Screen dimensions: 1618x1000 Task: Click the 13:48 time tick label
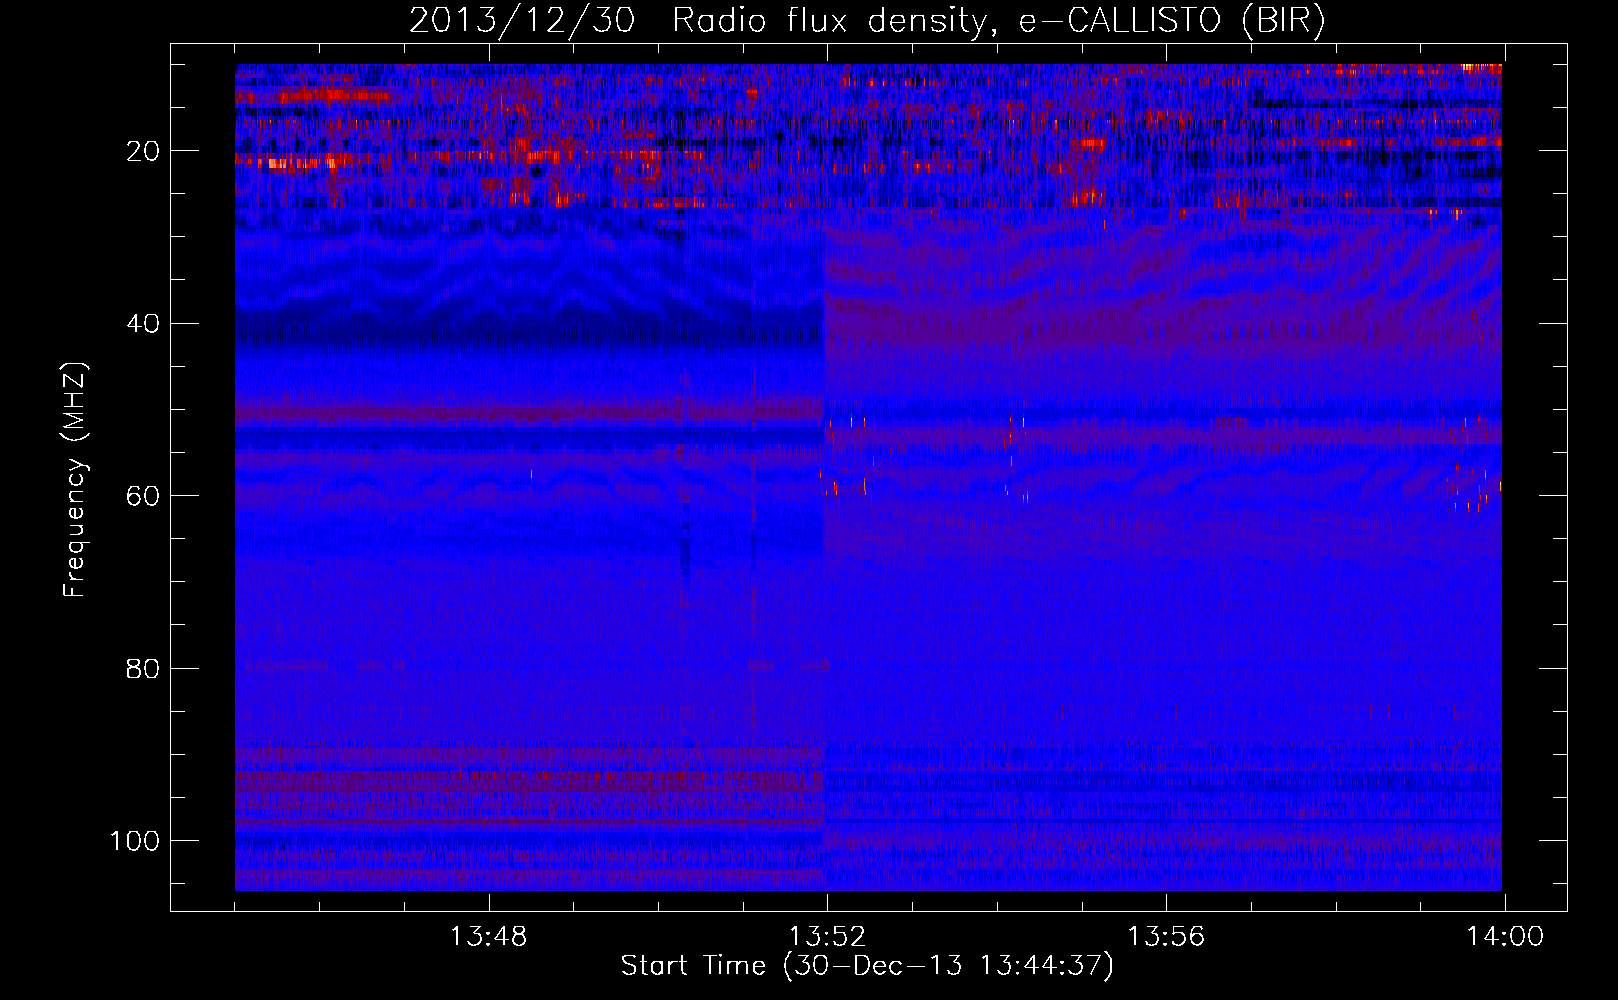[488, 937]
